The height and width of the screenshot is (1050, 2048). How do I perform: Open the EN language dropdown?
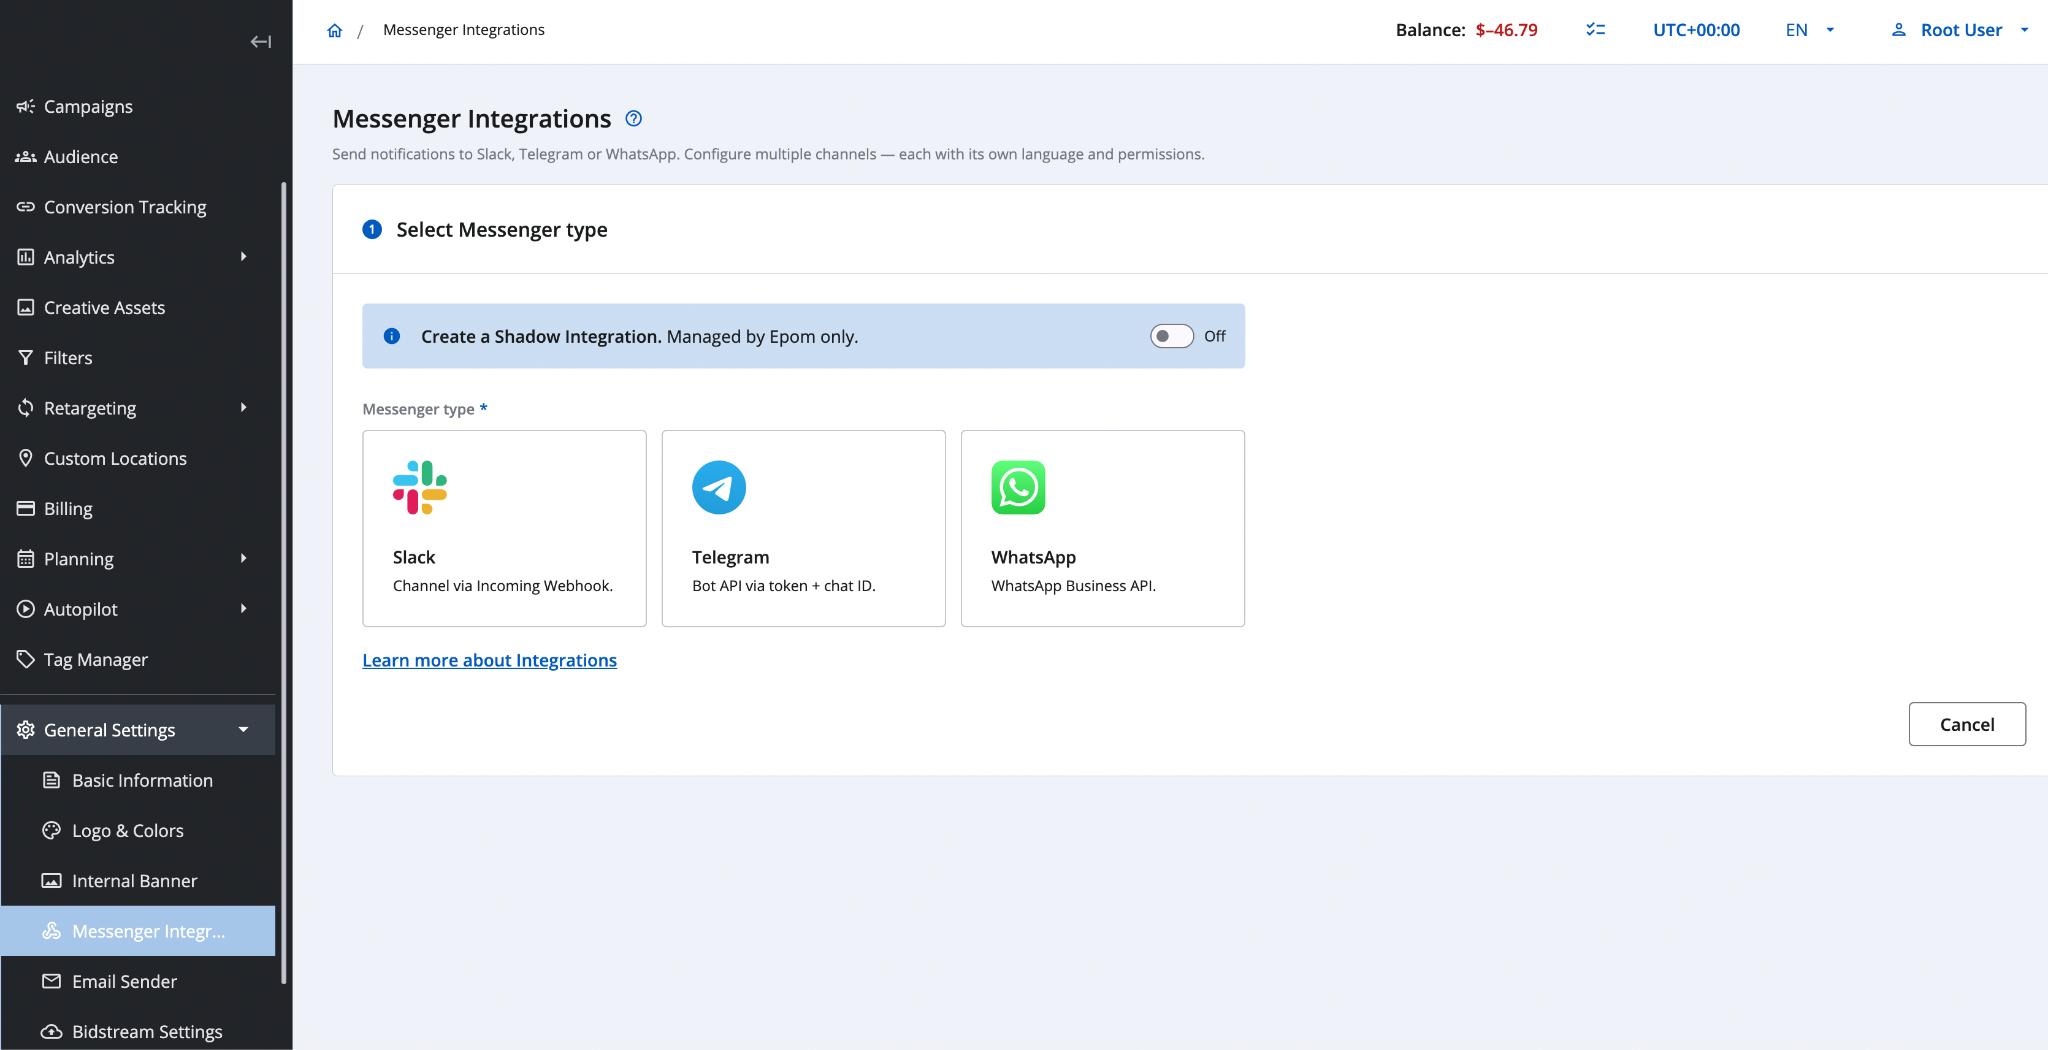tap(1810, 30)
